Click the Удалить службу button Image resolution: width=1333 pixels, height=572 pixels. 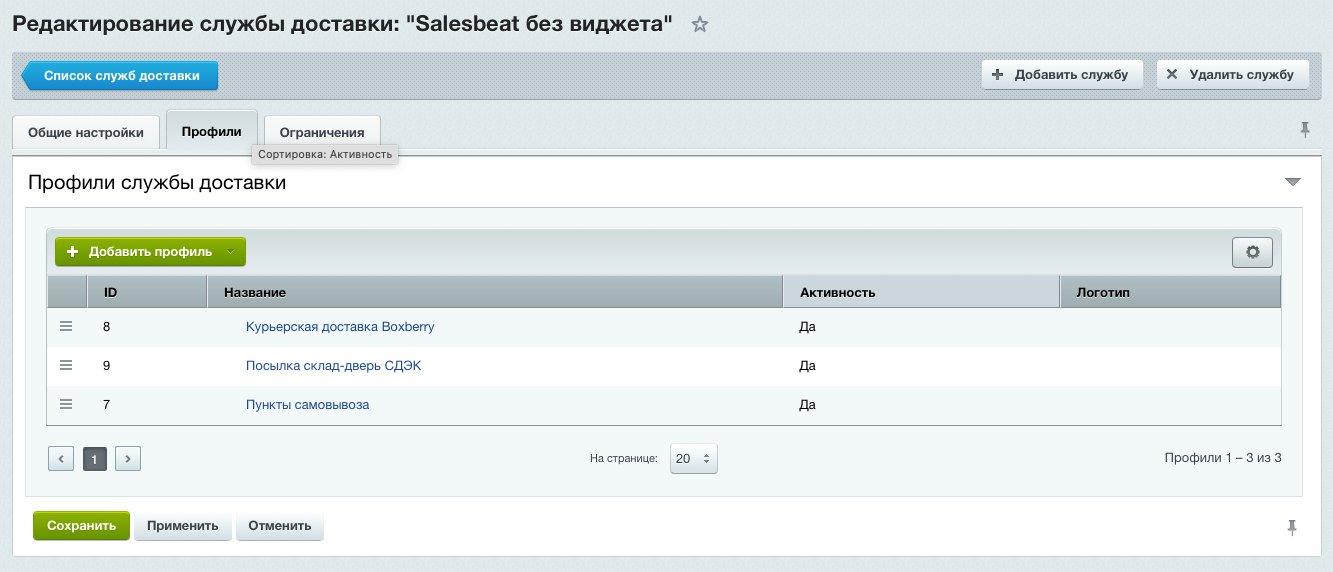(1232, 75)
